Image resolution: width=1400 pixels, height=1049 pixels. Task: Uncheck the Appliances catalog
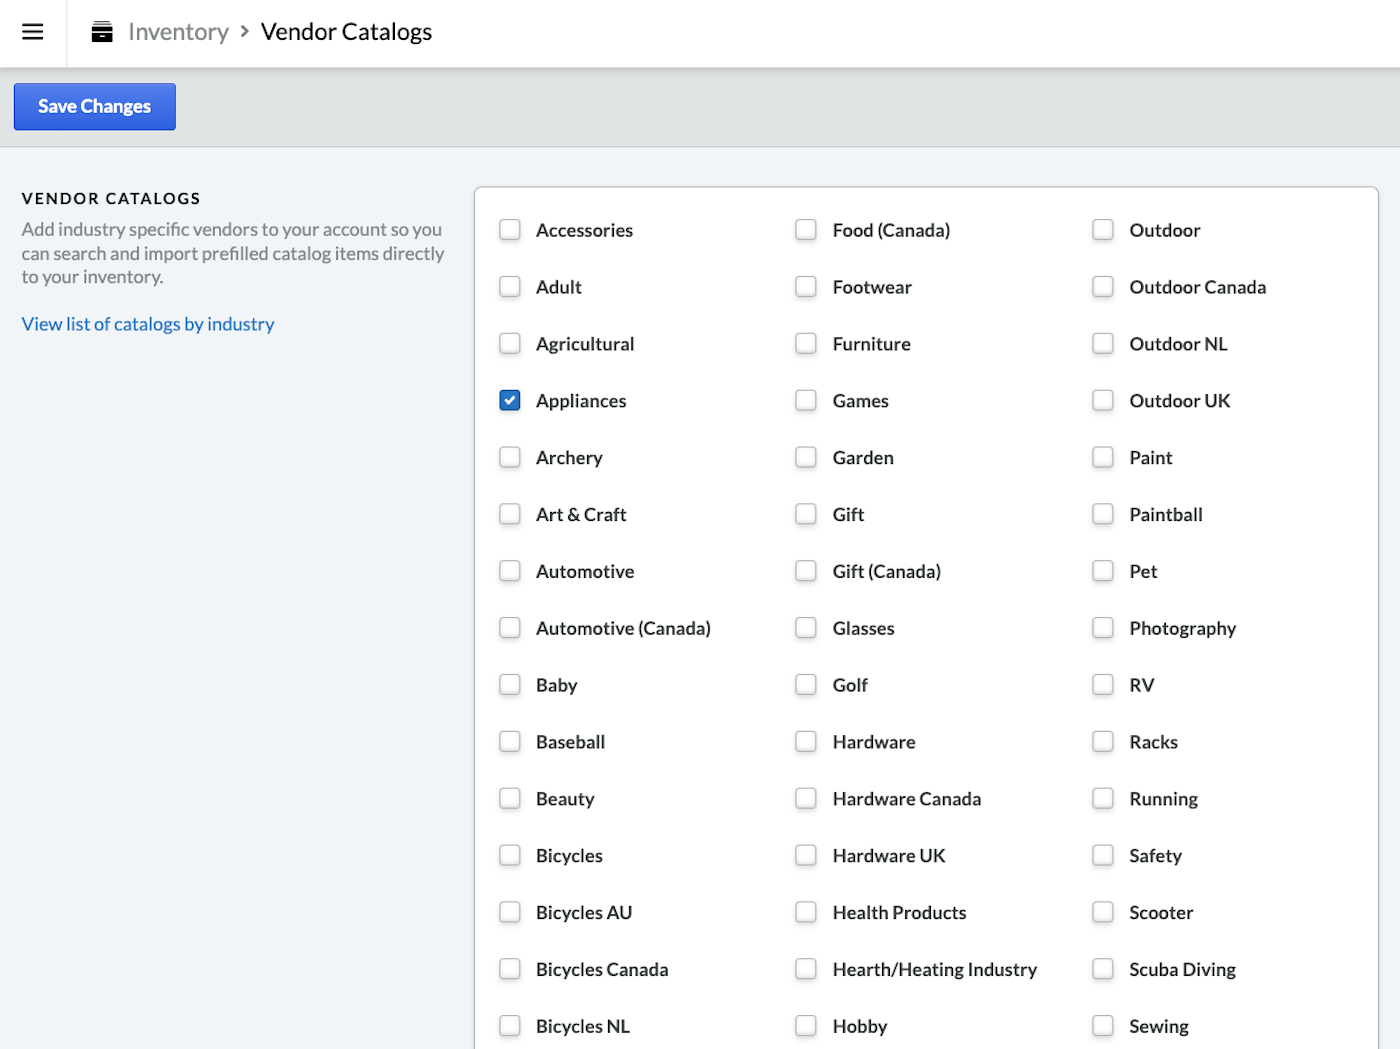coord(509,400)
